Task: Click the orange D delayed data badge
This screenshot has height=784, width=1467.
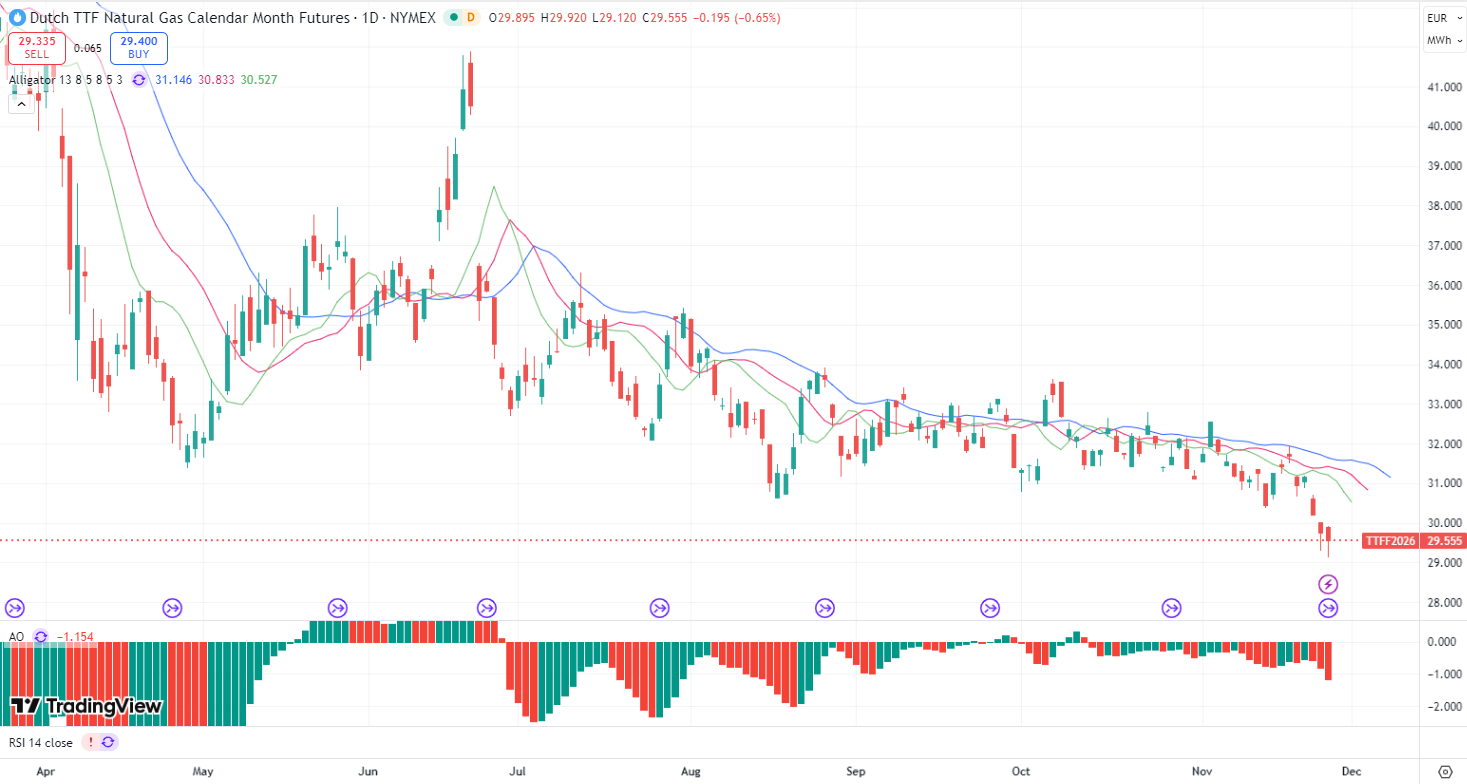Action: coord(472,18)
